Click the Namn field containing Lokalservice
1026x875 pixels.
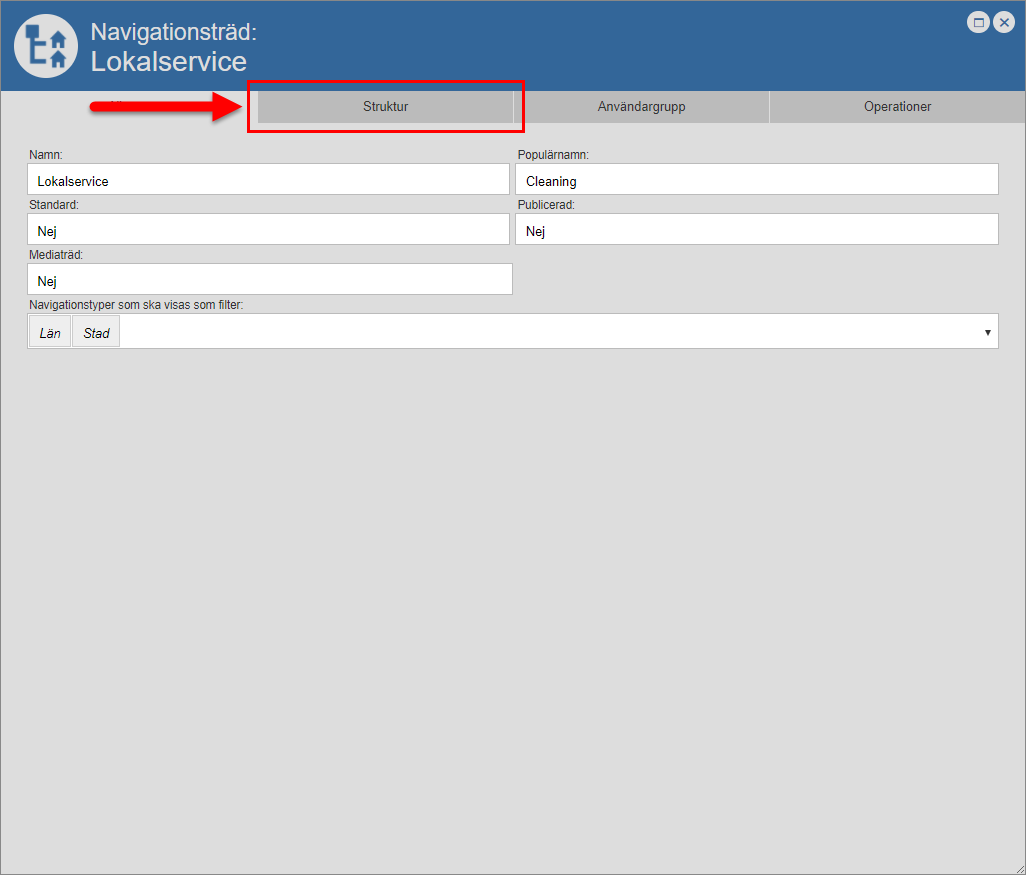pyautogui.click(x=268, y=180)
